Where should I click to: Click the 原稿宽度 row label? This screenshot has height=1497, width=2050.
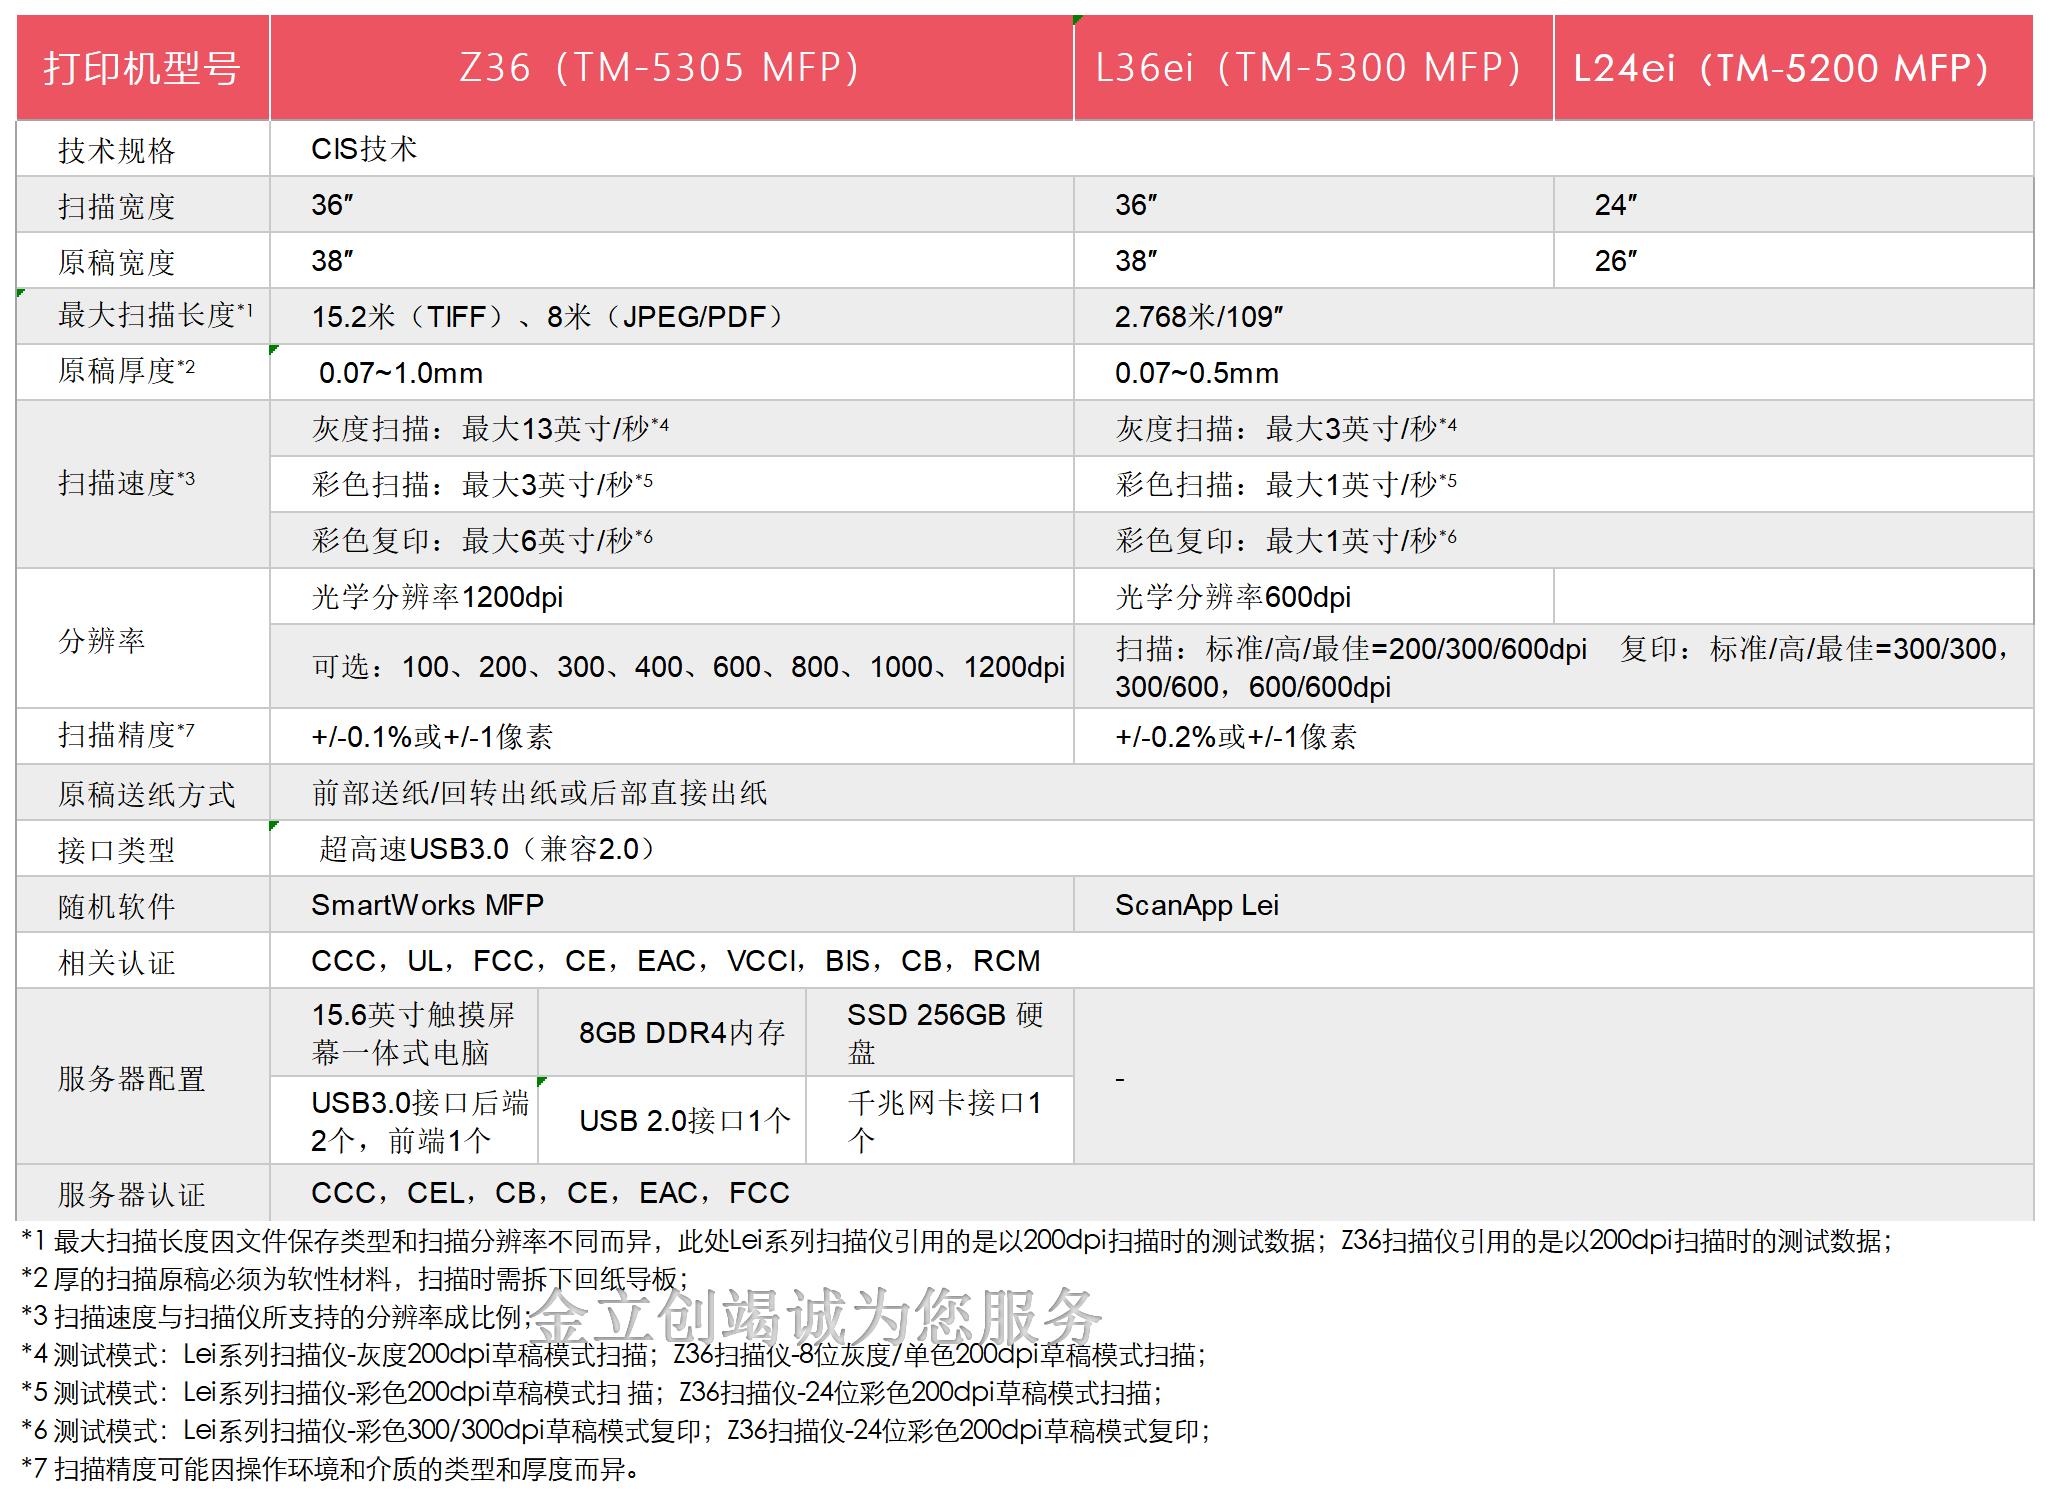coord(143,262)
